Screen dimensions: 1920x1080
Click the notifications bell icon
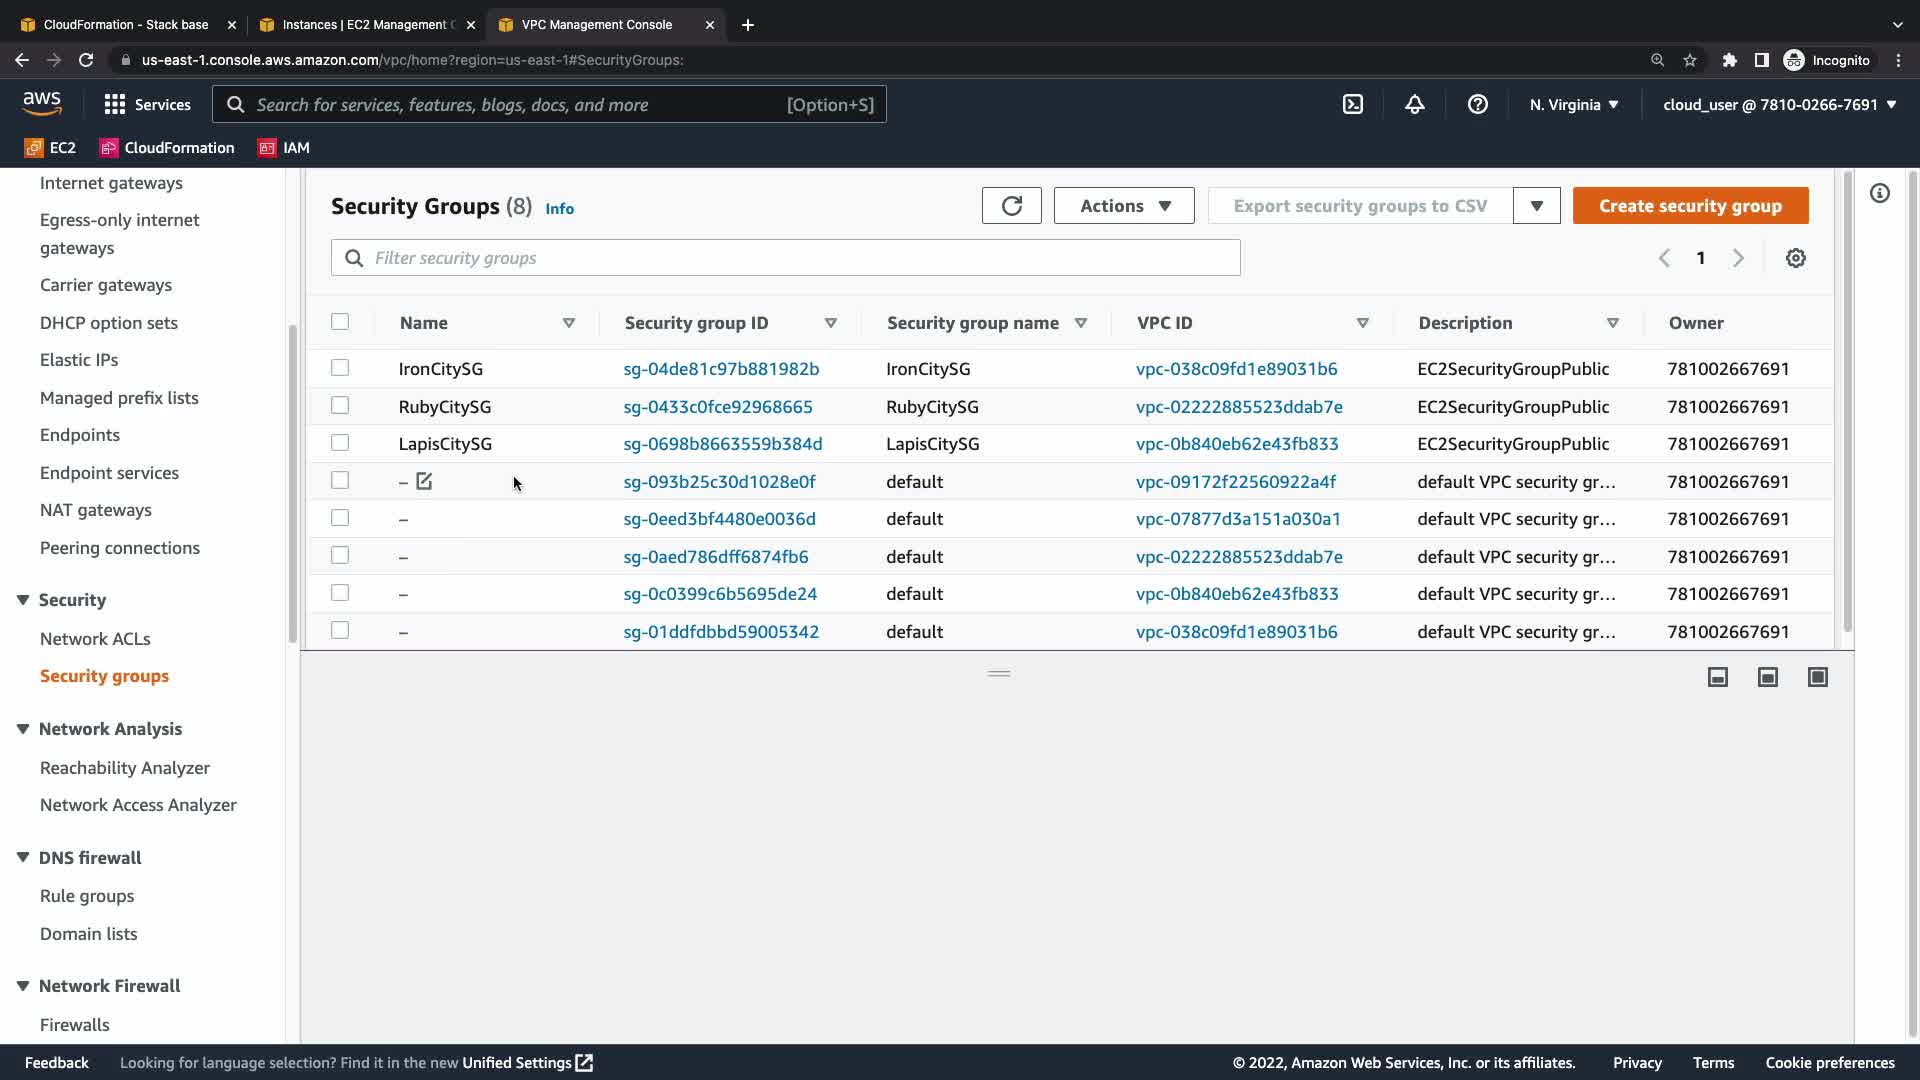1414,104
